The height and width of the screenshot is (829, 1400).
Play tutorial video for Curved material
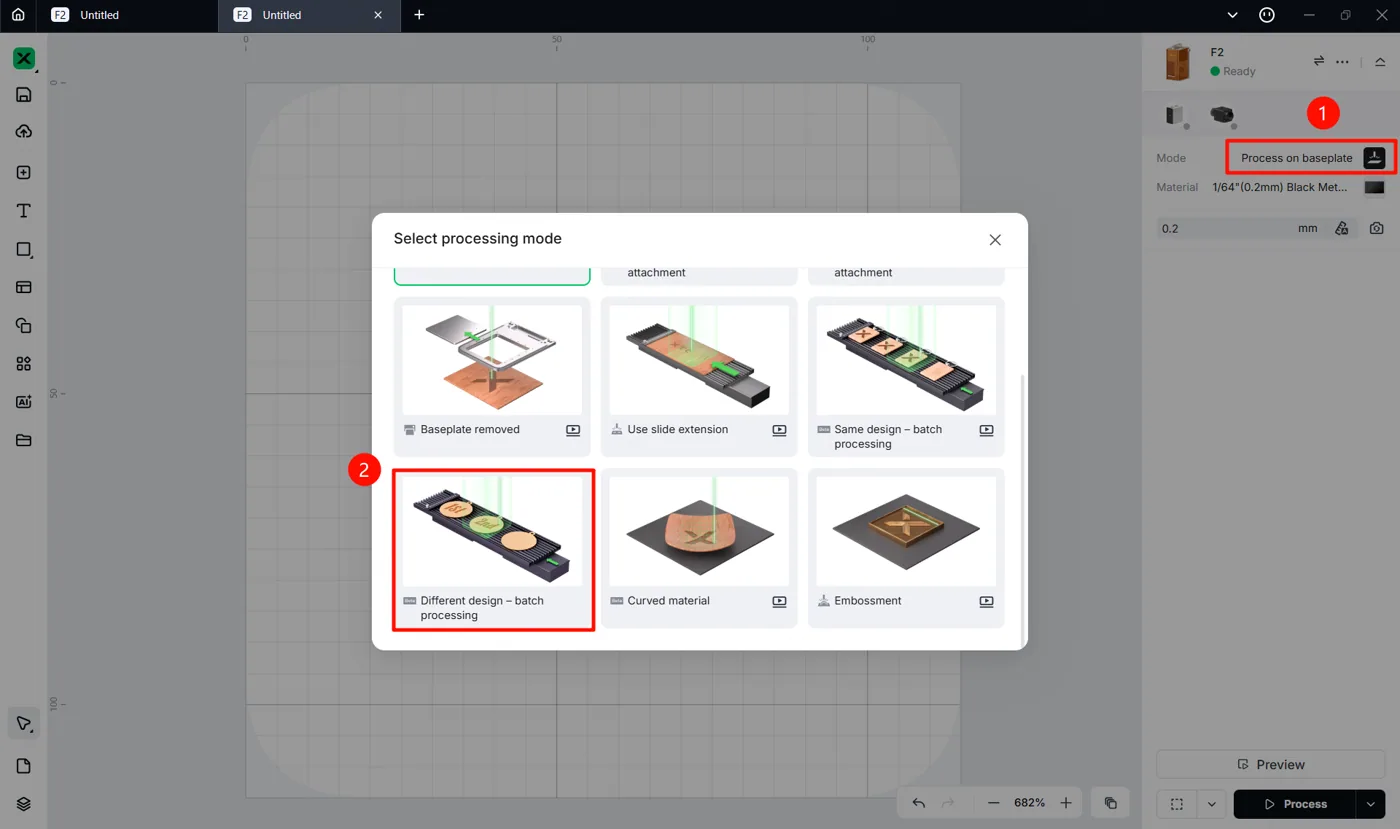[x=779, y=602]
